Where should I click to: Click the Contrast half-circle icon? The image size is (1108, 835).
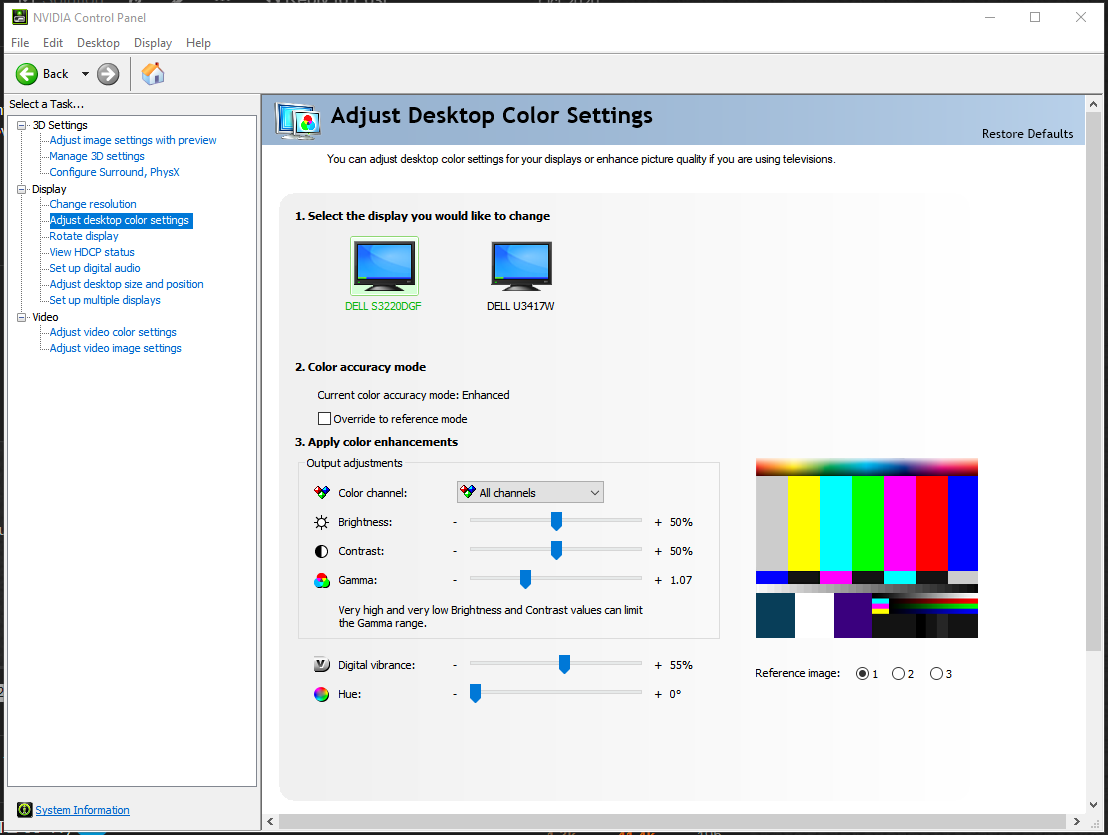pyautogui.click(x=322, y=551)
